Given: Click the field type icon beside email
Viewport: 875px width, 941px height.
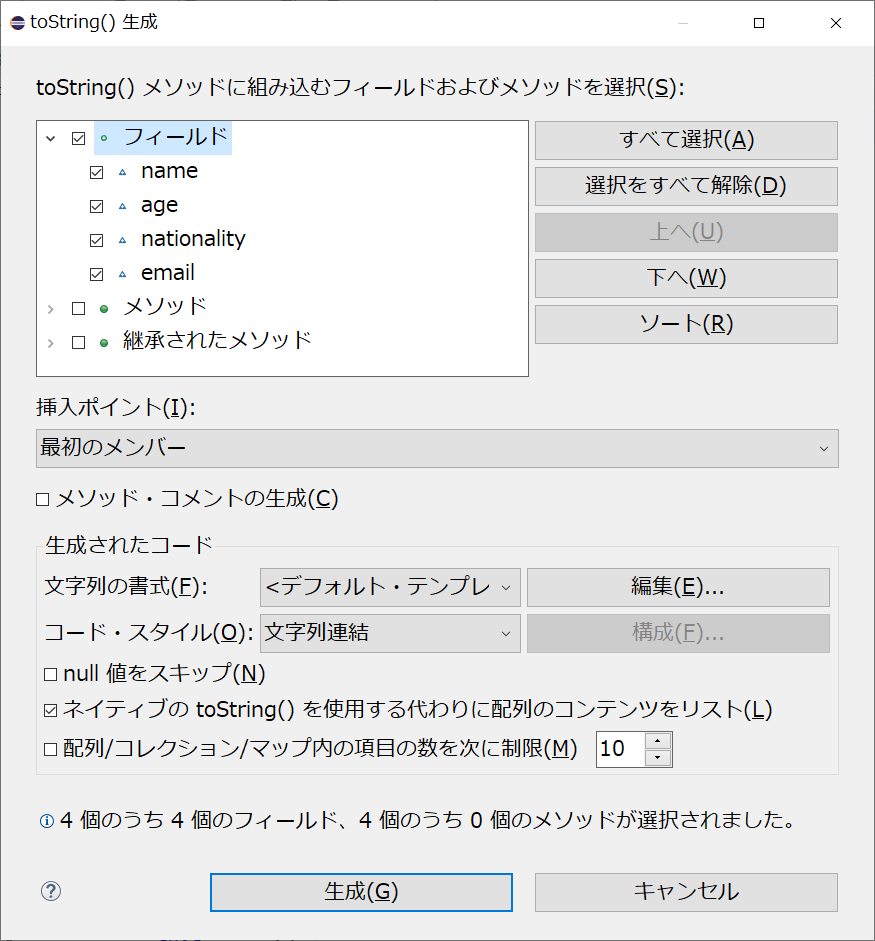Looking at the screenshot, I should point(125,273).
